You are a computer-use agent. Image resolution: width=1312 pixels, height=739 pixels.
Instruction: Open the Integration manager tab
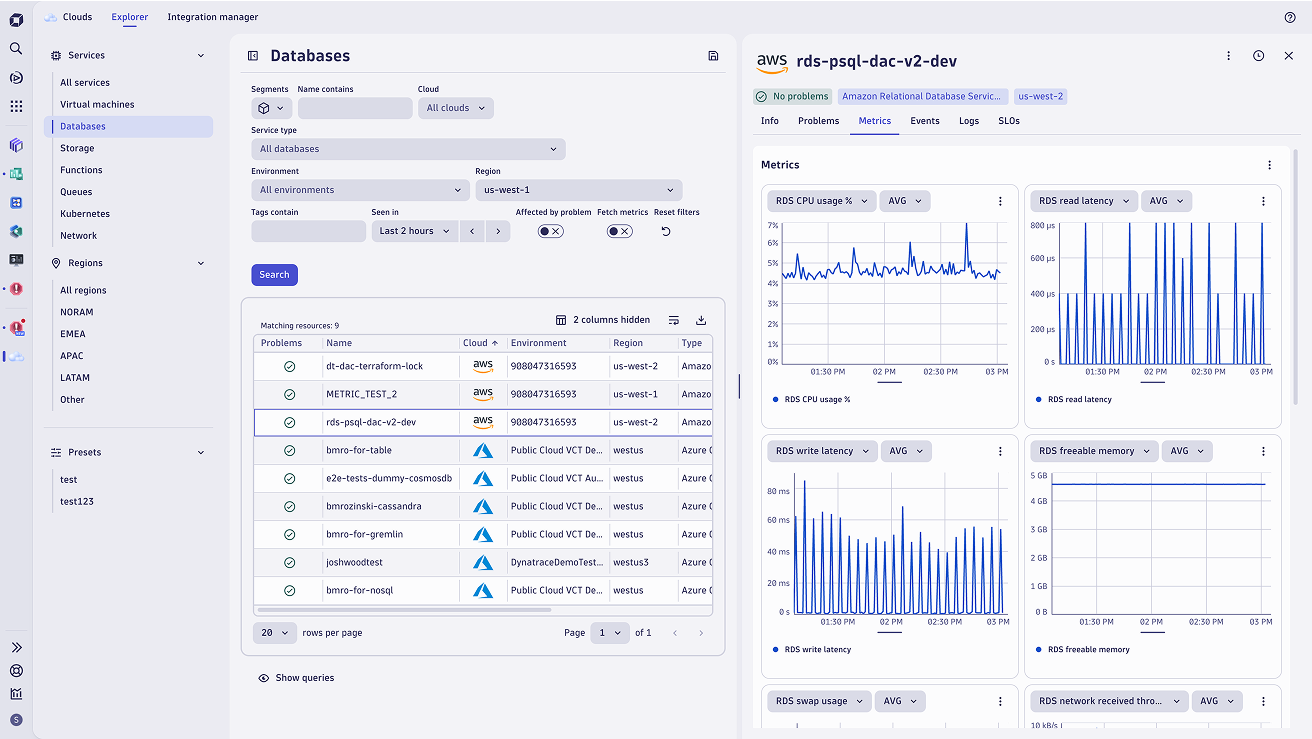pos(212,17)
